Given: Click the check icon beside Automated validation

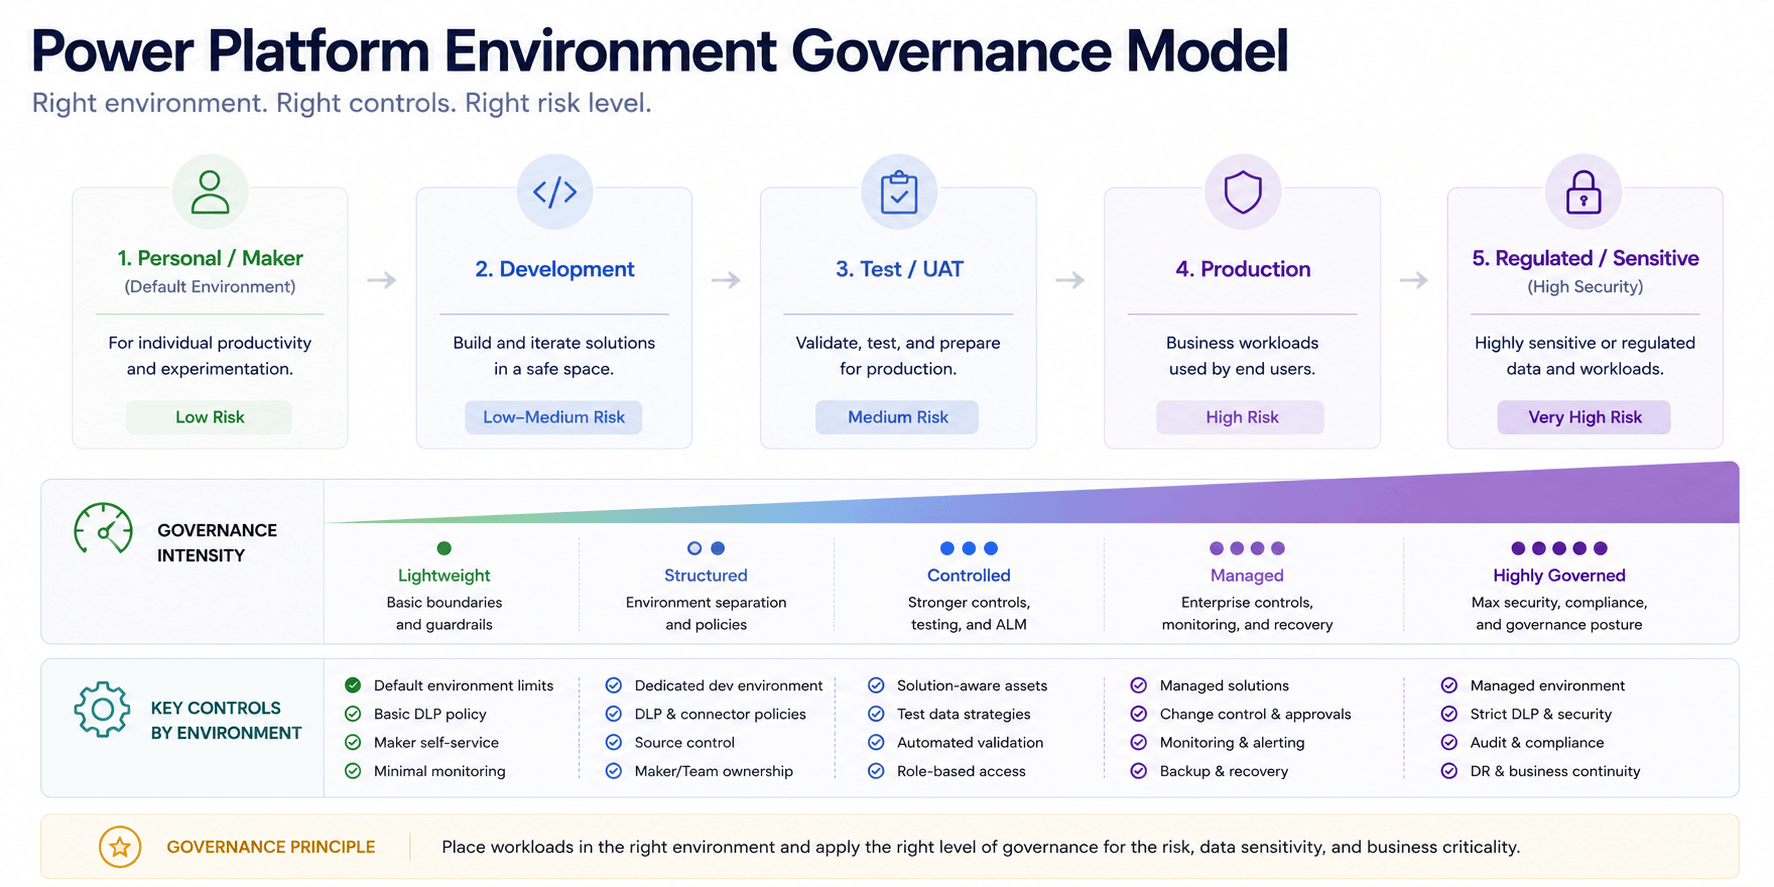Looking at the screenshot, I should click(x=876, y=742).
